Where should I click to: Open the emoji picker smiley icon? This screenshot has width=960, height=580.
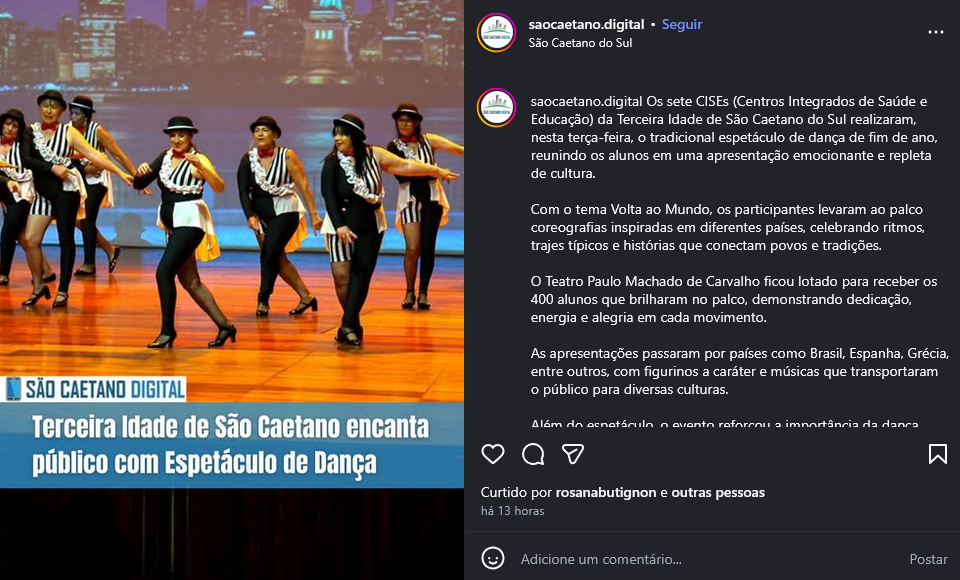point(493,559)
